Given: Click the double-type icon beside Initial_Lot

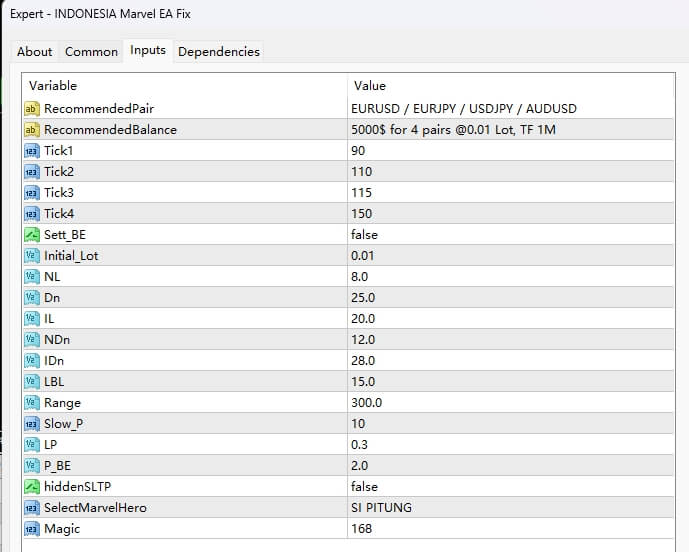Looking at the screenshot, I should coord(31,255).
